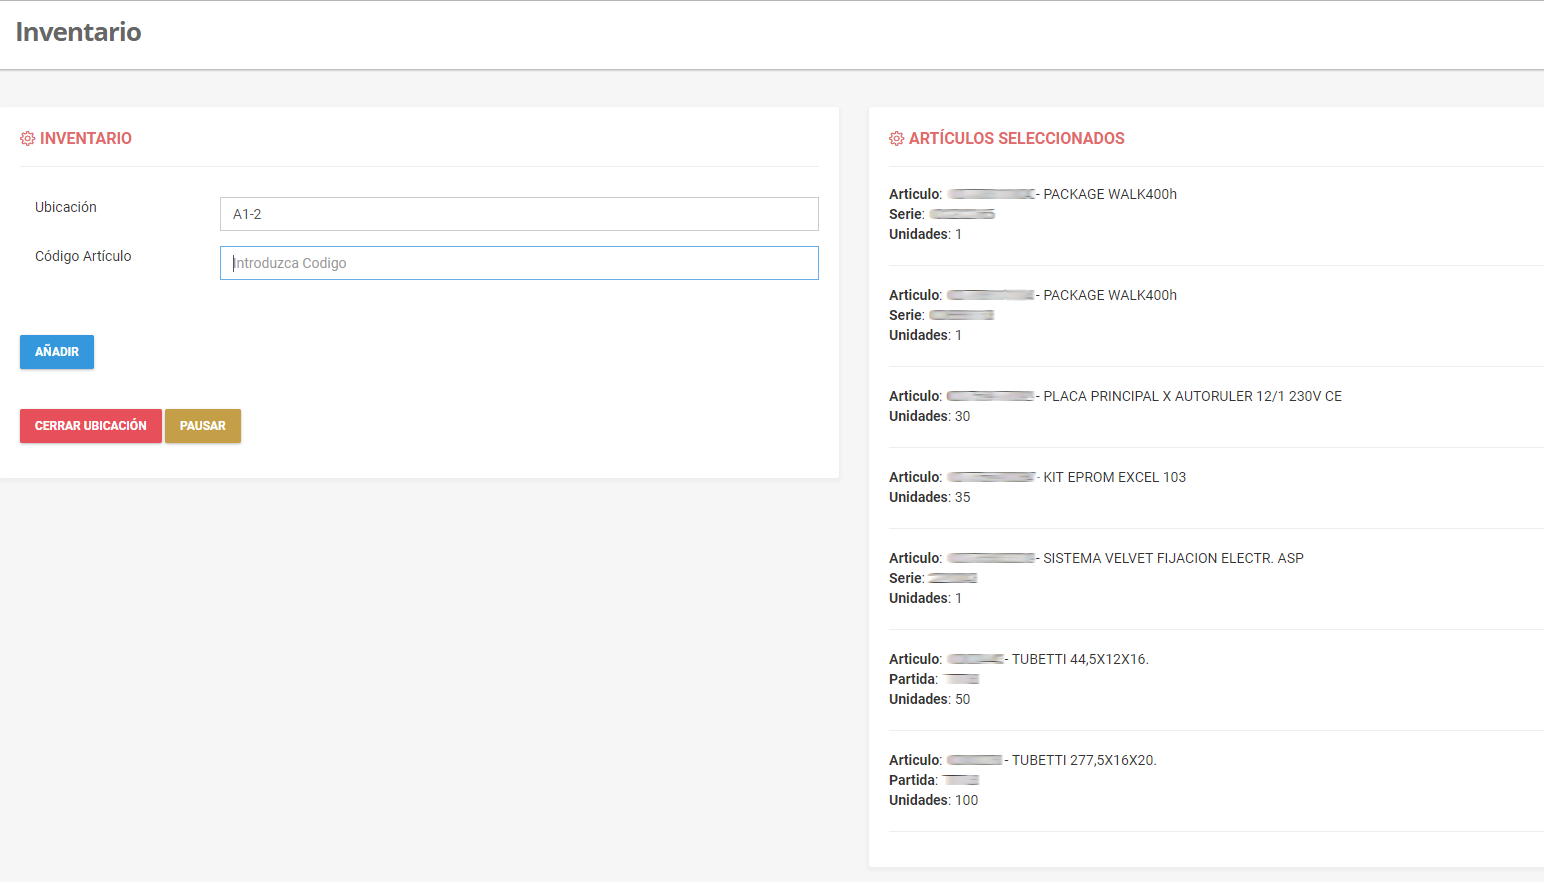1544x882 pixels.
Task: Click the gear icon beside ARTÍCULOS SELECCIONADOS
Action: pyautogui.click(x=896, y=139)
